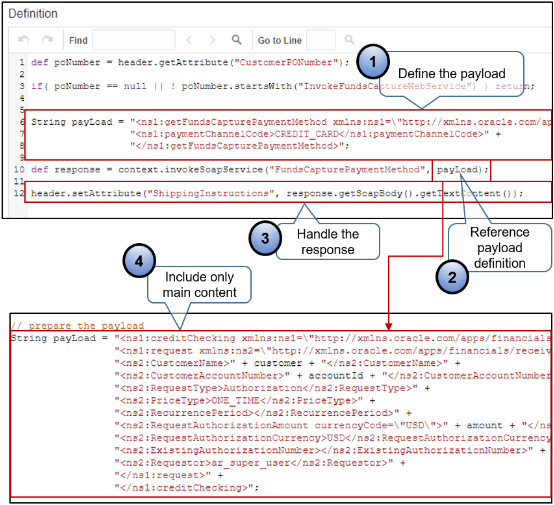554x505 pixels.
Task: Click the RequestAuthorizationAmount currencyCode line
Action: (332, 425)
